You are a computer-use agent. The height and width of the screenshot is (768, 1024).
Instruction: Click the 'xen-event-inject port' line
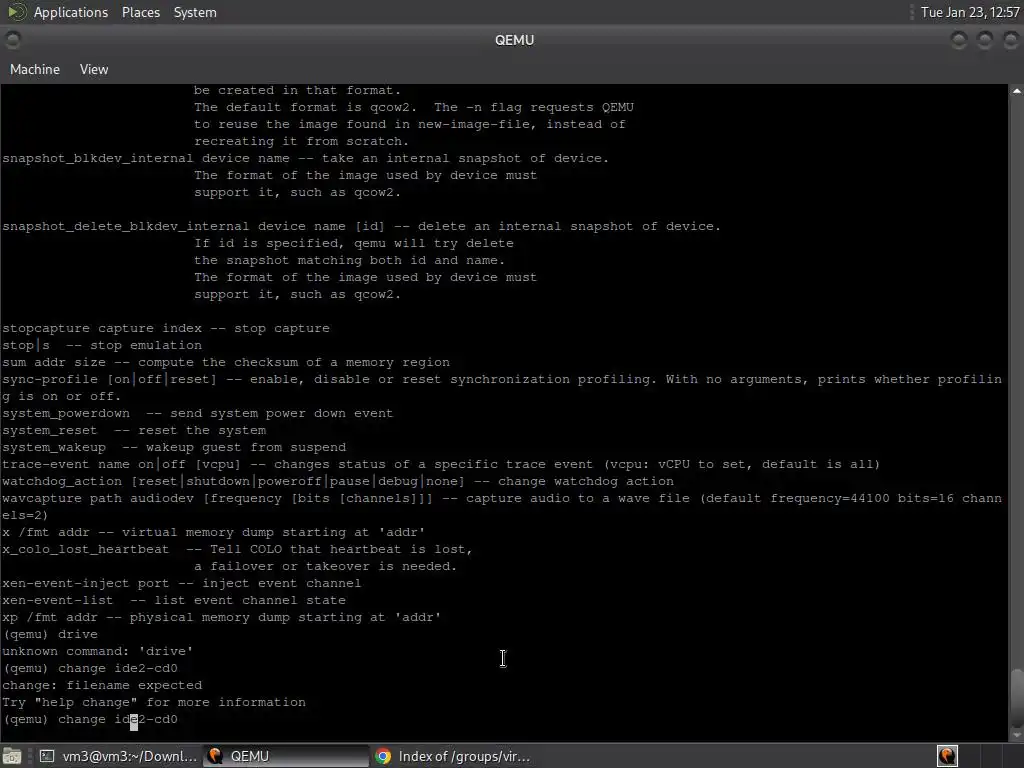tap(182, 583)
